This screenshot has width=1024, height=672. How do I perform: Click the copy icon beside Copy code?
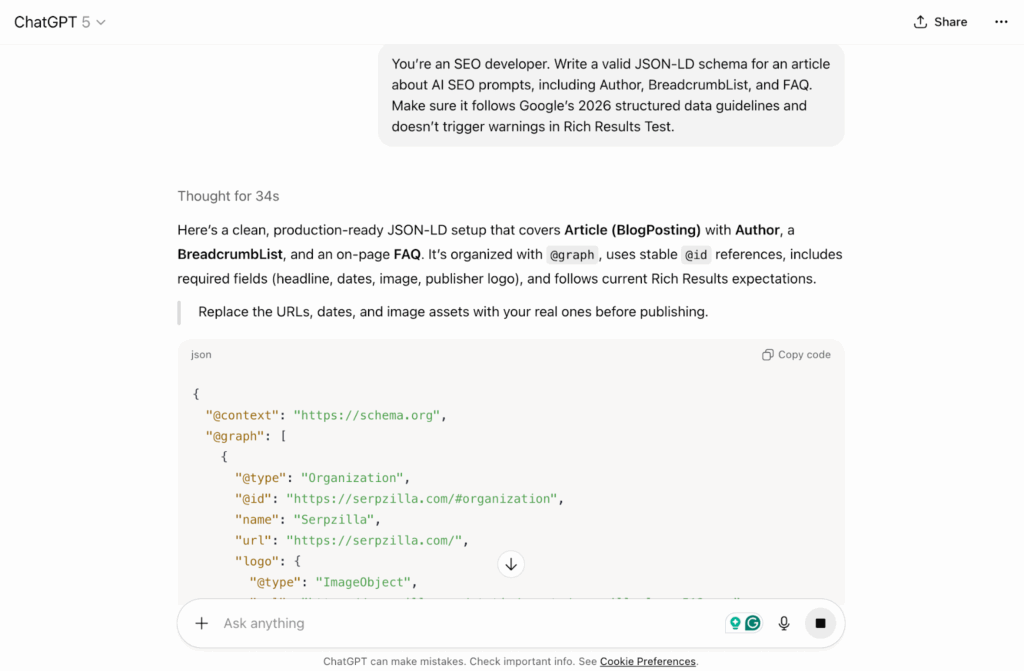(768, 355)
